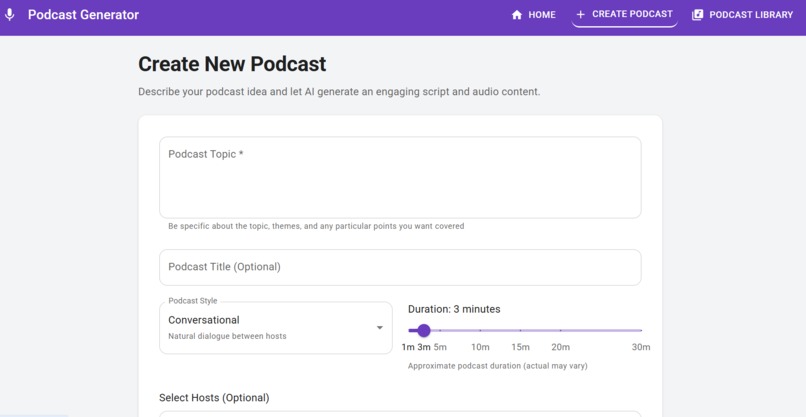Click the home icon in navbar
The height and width of the screenshot is (417, 806).
pyautogui.click(x=517, y=15)
